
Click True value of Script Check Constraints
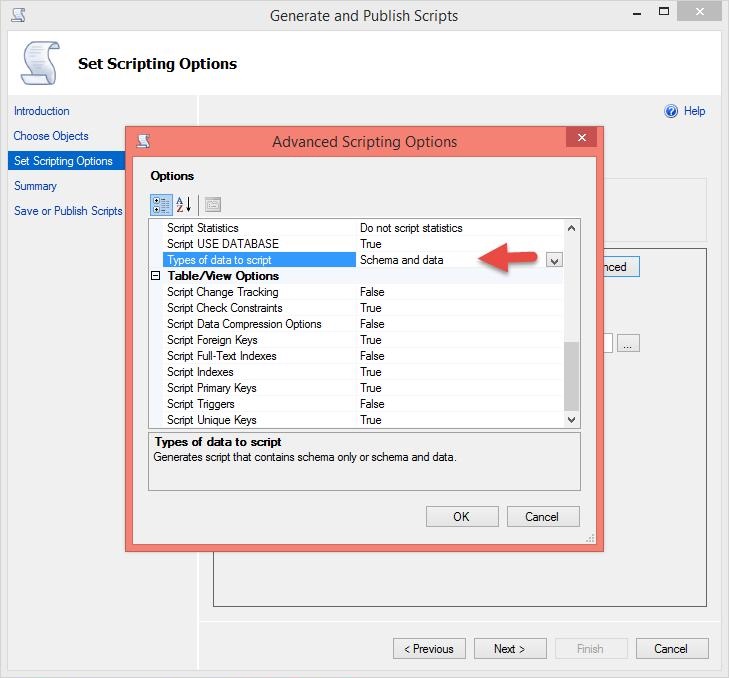pos(371,308)
